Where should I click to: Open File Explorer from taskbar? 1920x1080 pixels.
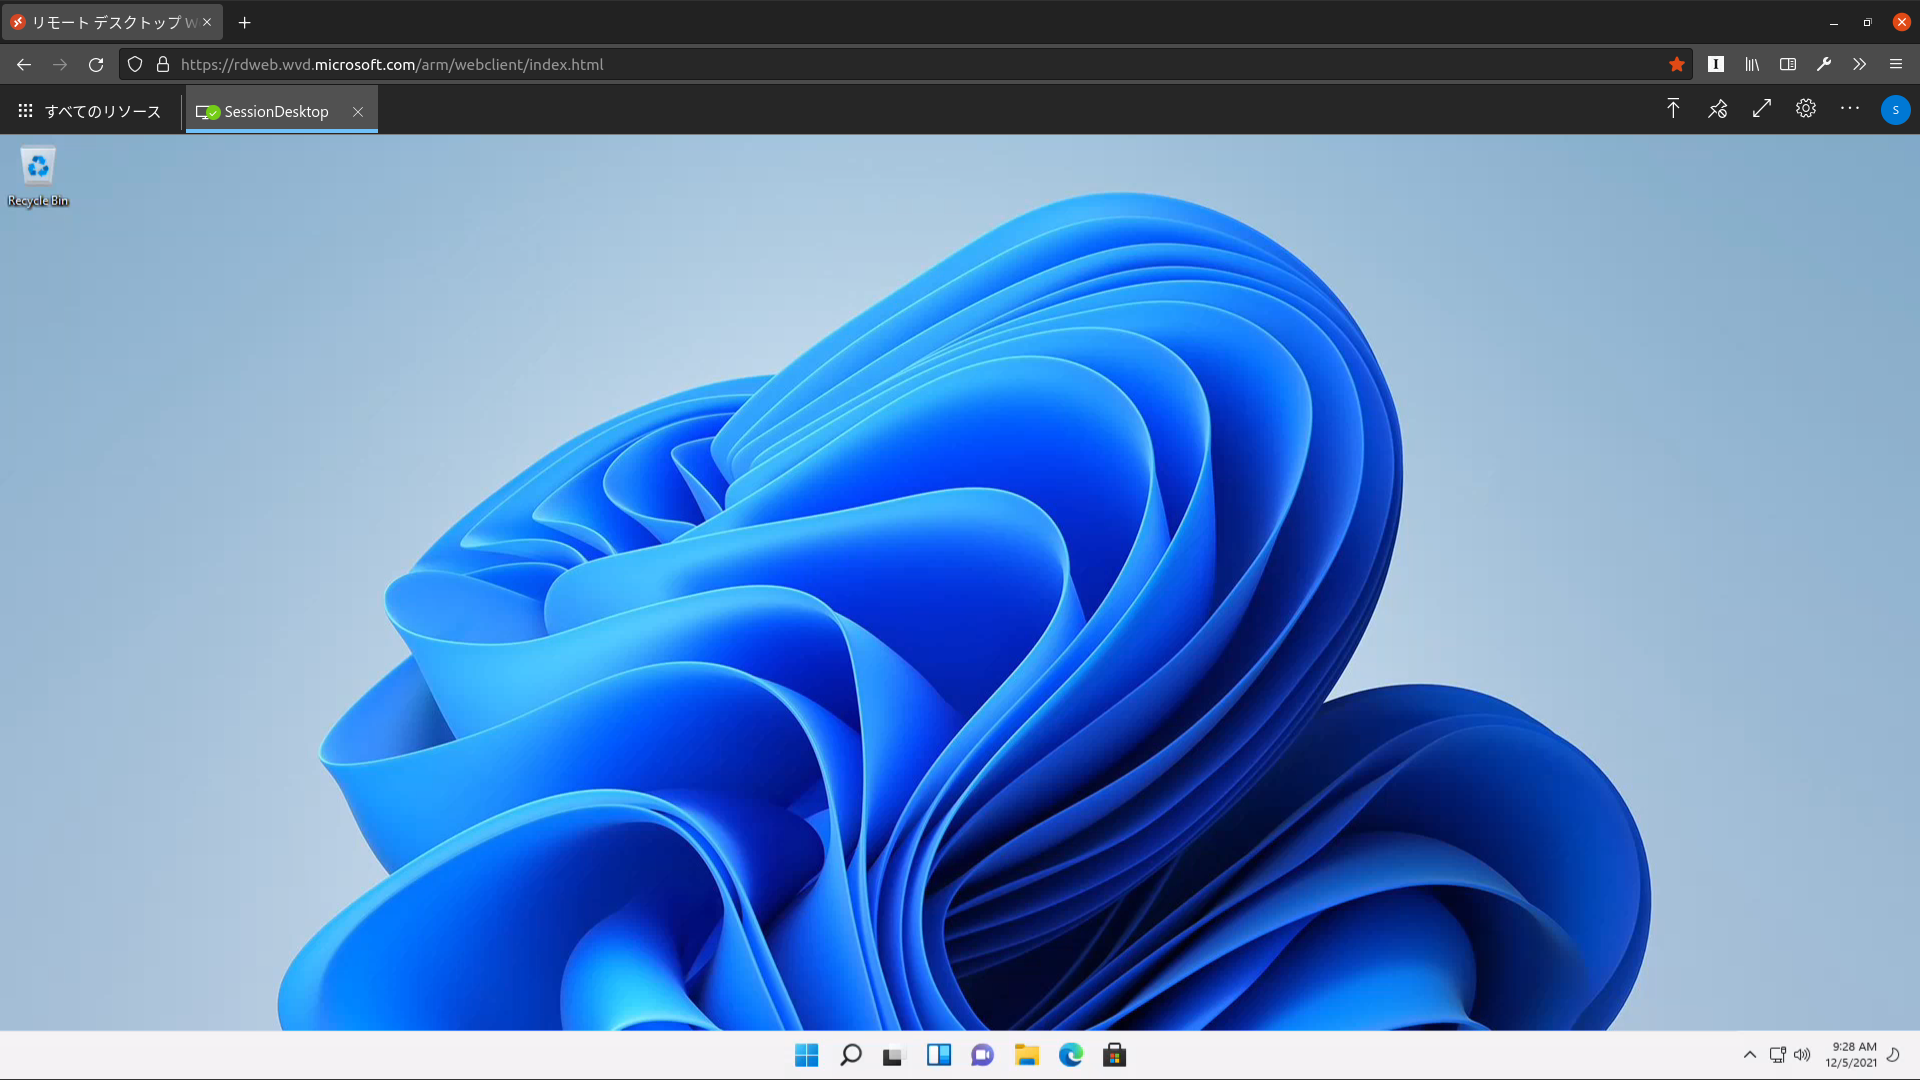coord(1027,1055)
